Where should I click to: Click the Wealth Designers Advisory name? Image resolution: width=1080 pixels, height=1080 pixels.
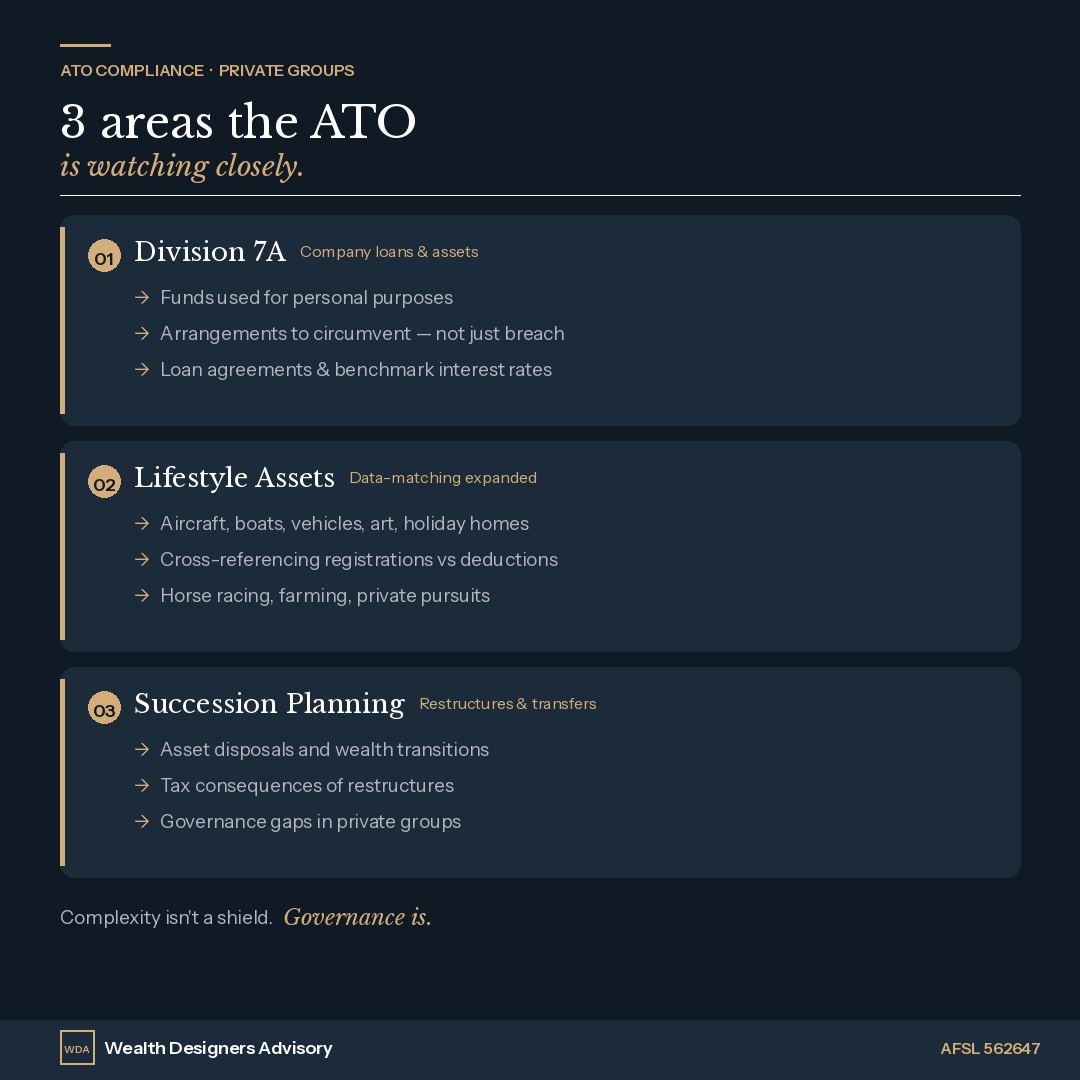[x=218, y=1048]
